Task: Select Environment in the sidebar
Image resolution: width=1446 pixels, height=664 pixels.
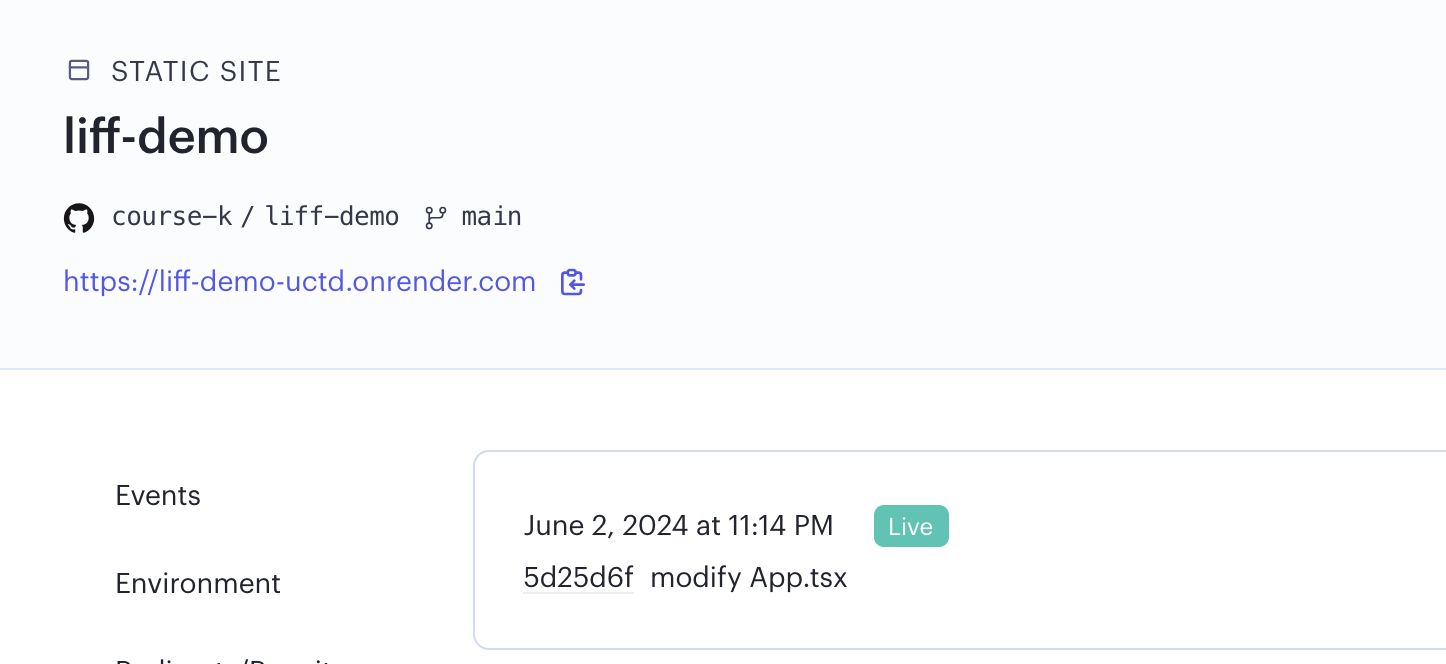Action: 197,583
